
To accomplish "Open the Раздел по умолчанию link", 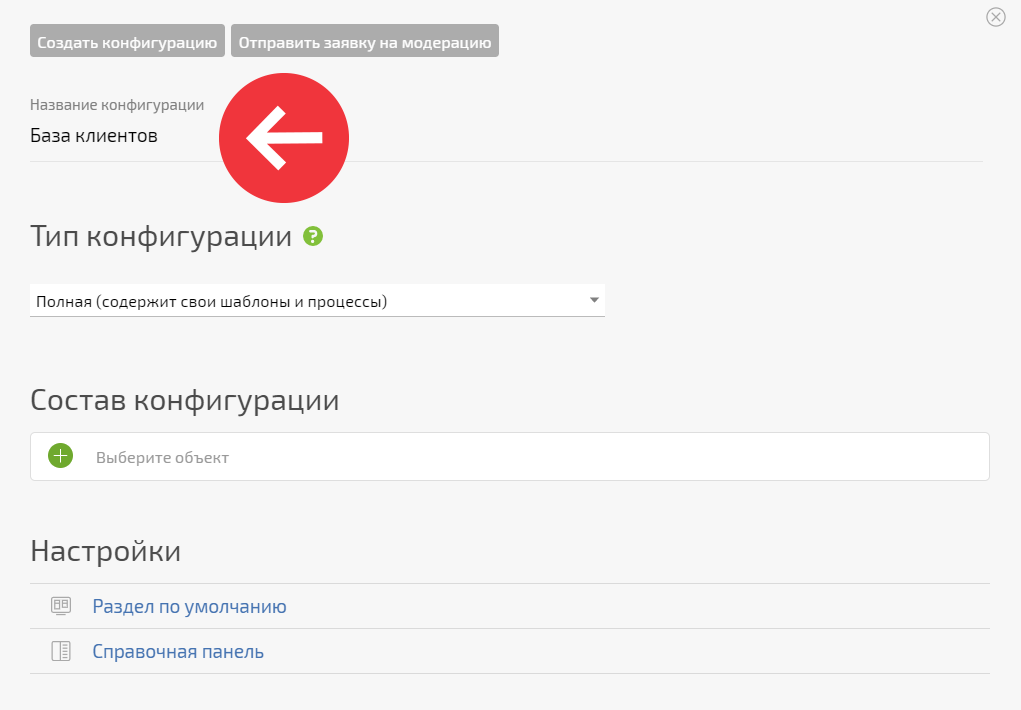I will click(x=189, y=606).
